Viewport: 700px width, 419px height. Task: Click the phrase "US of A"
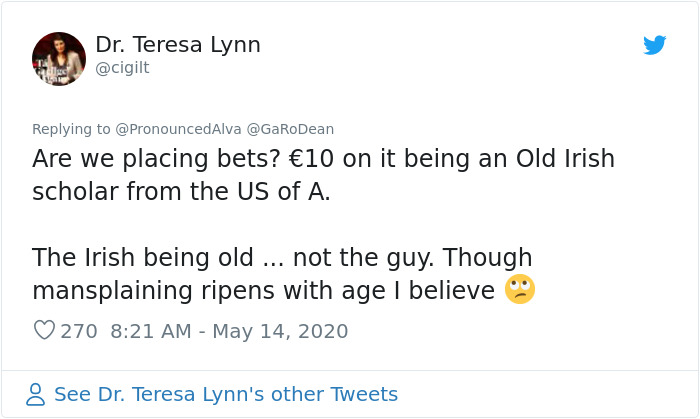click(x=279, y=192)
